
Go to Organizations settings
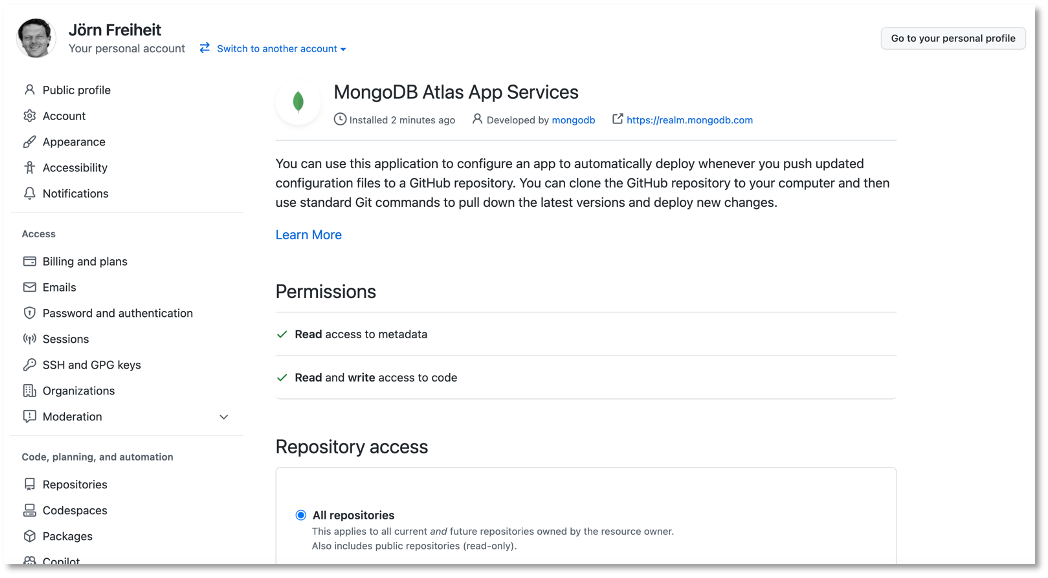click(x=79, y=390)
